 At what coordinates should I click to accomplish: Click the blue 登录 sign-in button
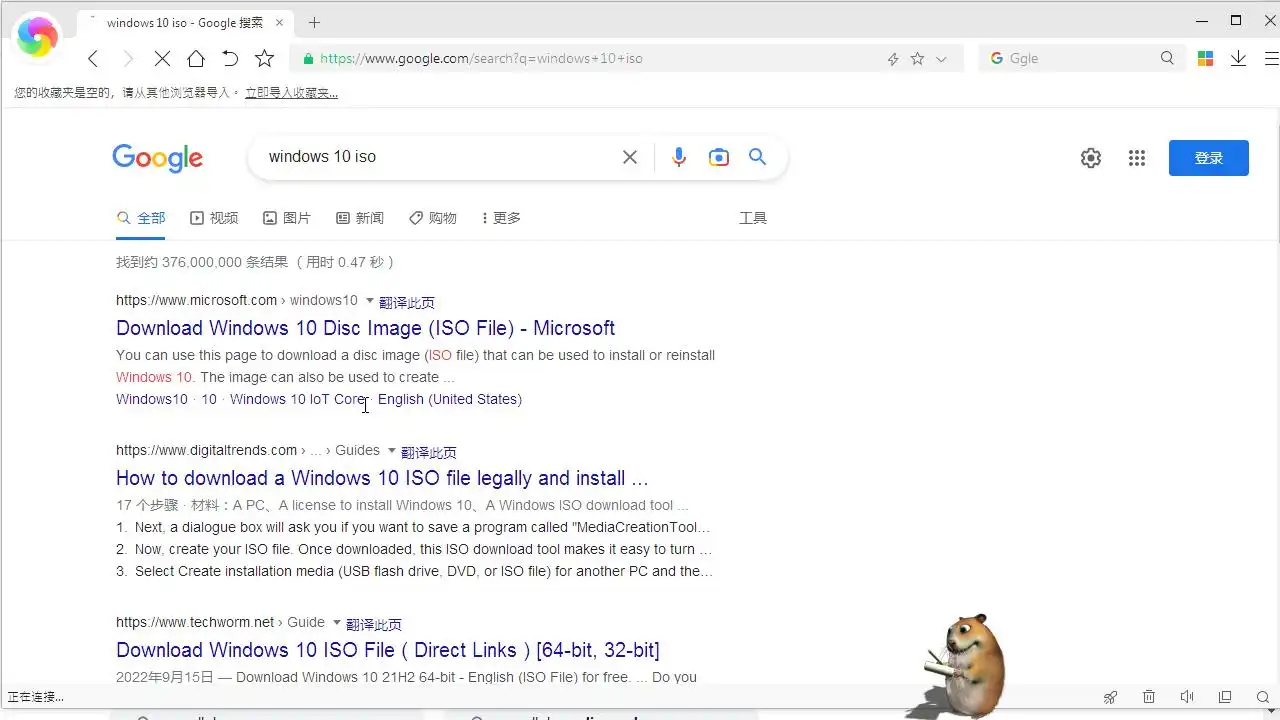1209,158
